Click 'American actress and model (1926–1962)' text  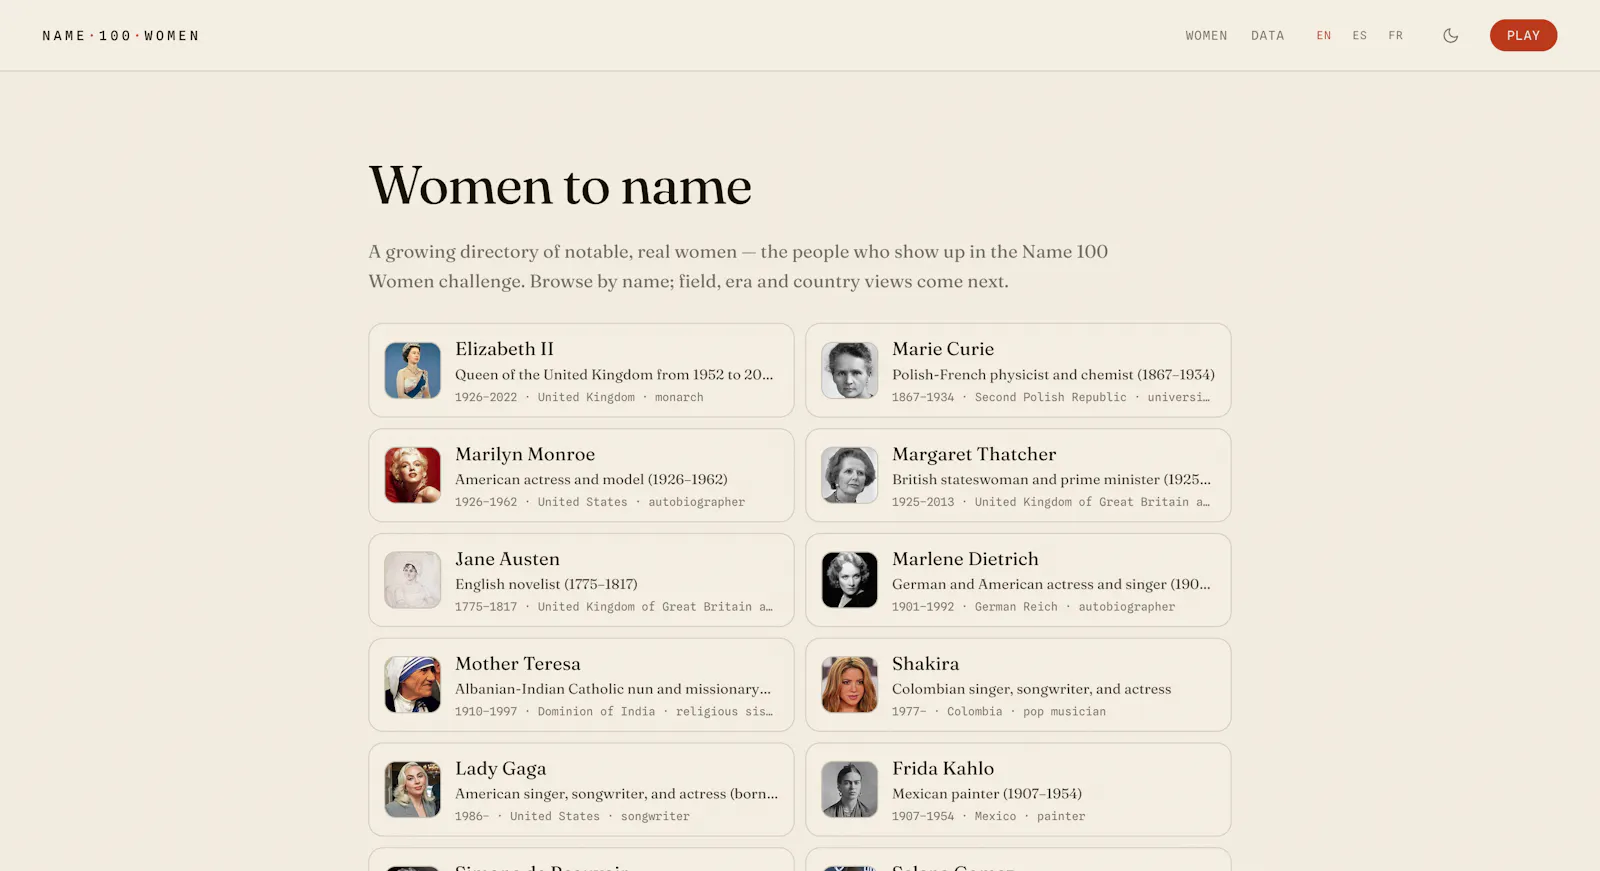591,480
